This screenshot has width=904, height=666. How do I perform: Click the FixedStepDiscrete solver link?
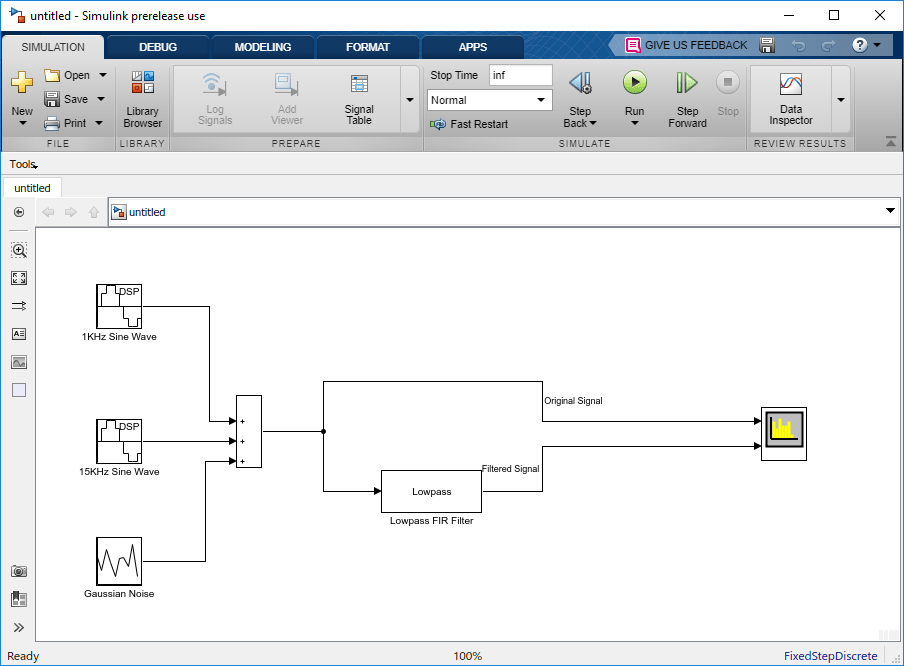[830, 656]
